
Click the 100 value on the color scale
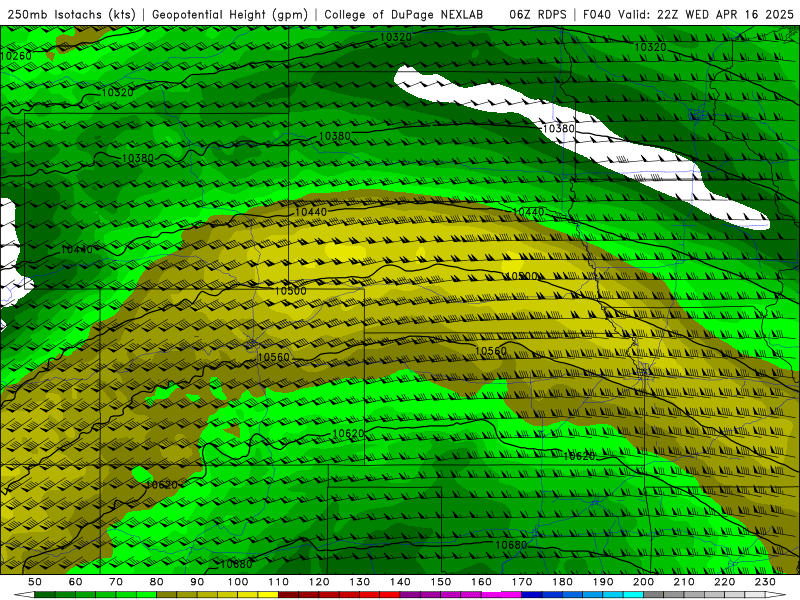tap(238, 582)
